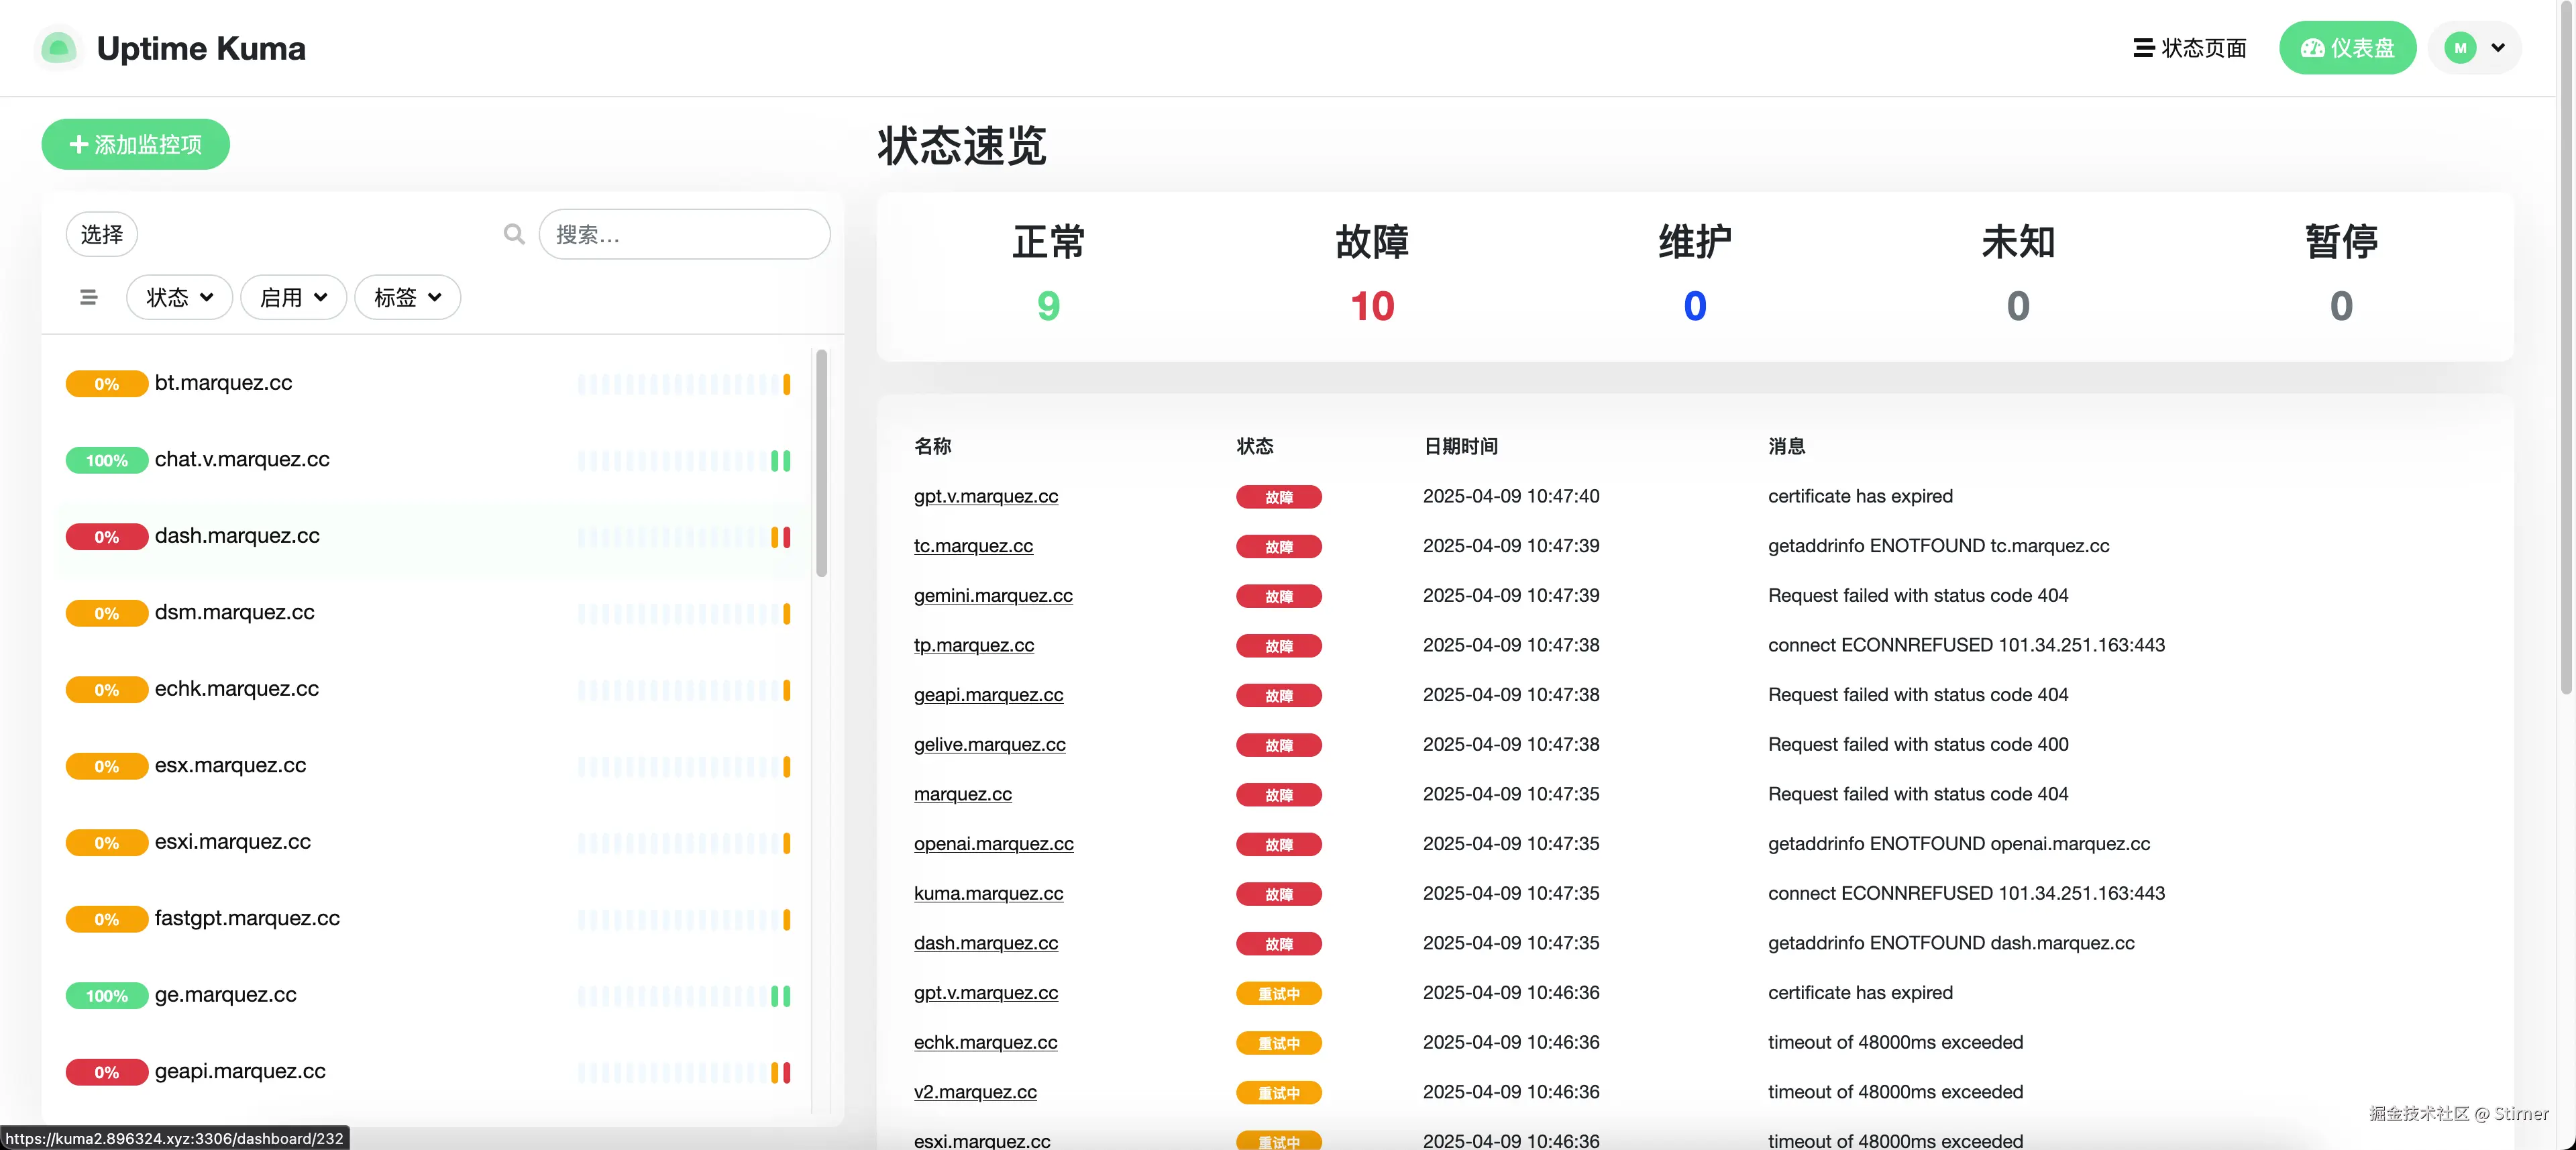
Task: Click the Uptime Kuma logo icon
Action: point(57,47)
